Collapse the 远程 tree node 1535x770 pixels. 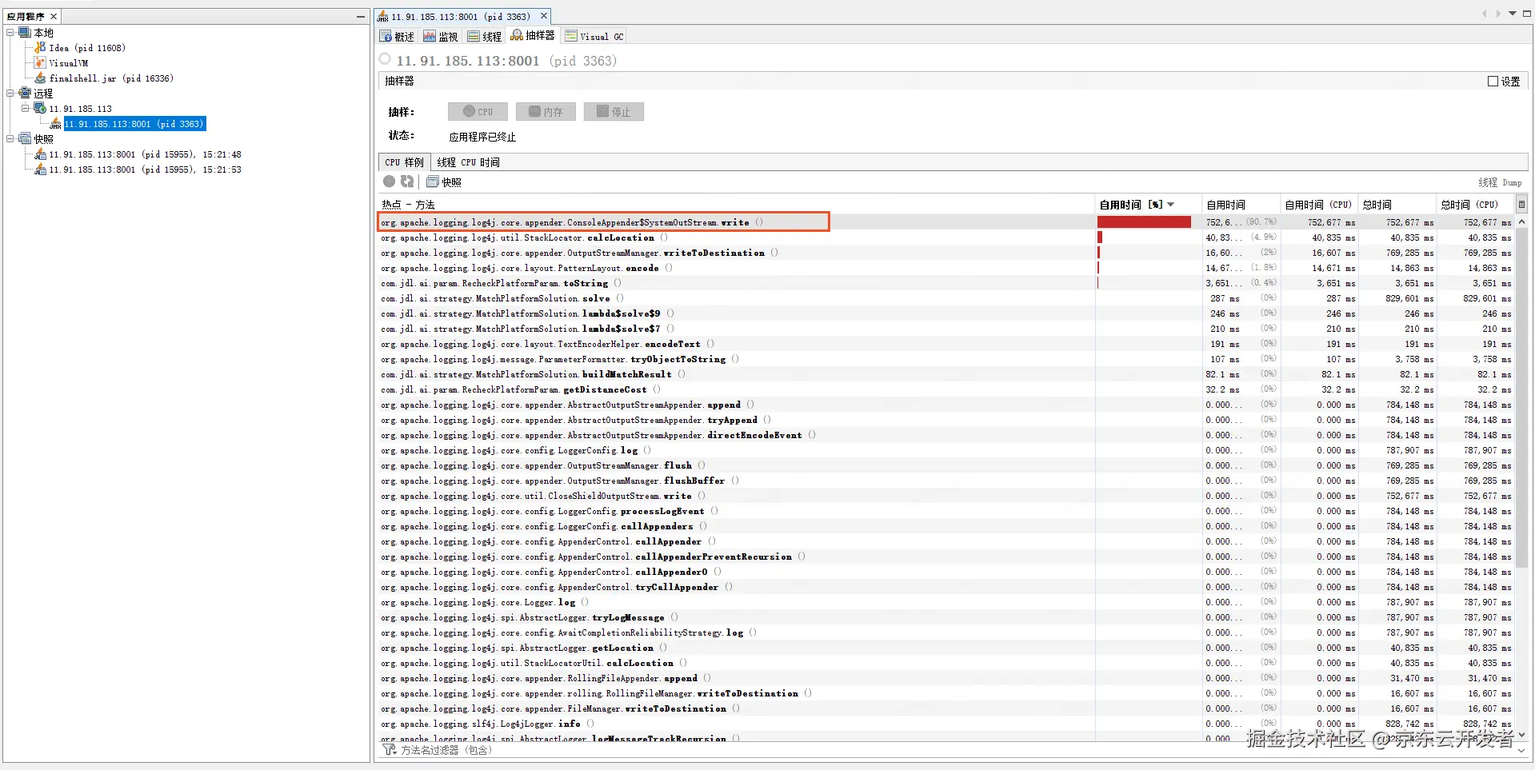point(10,93)
